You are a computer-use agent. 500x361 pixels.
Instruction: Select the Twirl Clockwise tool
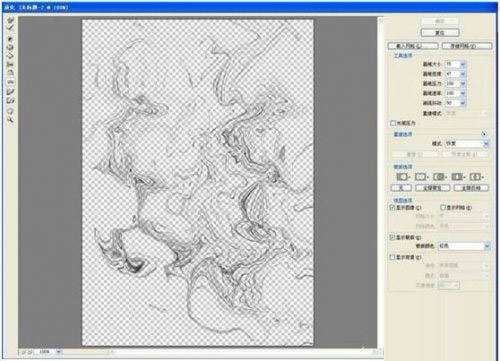pyautogui.click(x=10, y=39)
